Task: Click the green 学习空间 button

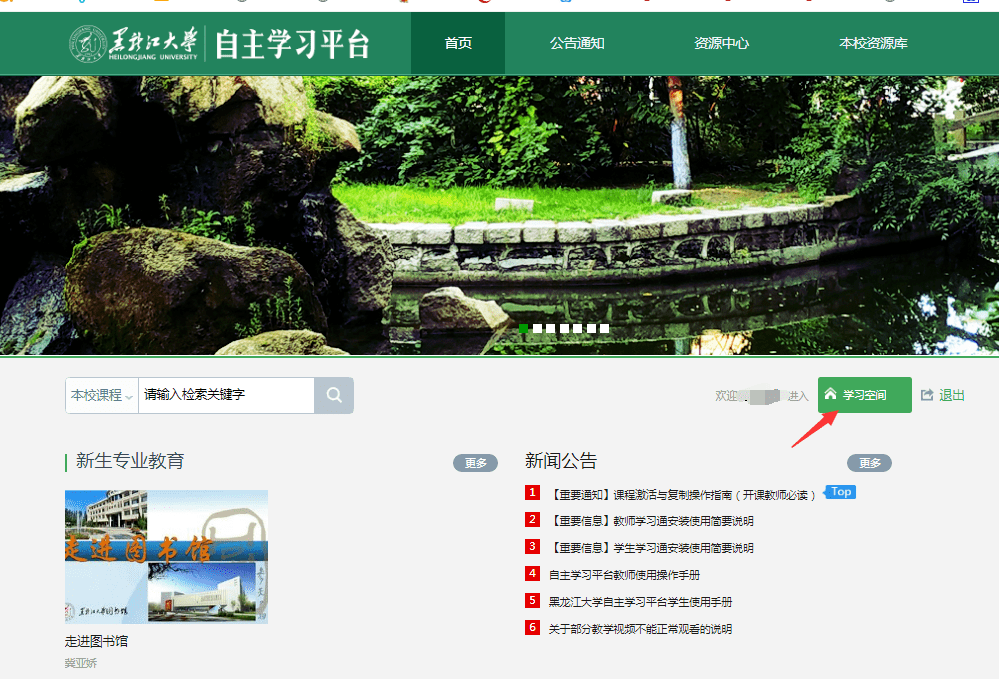Action: (864, 395)
